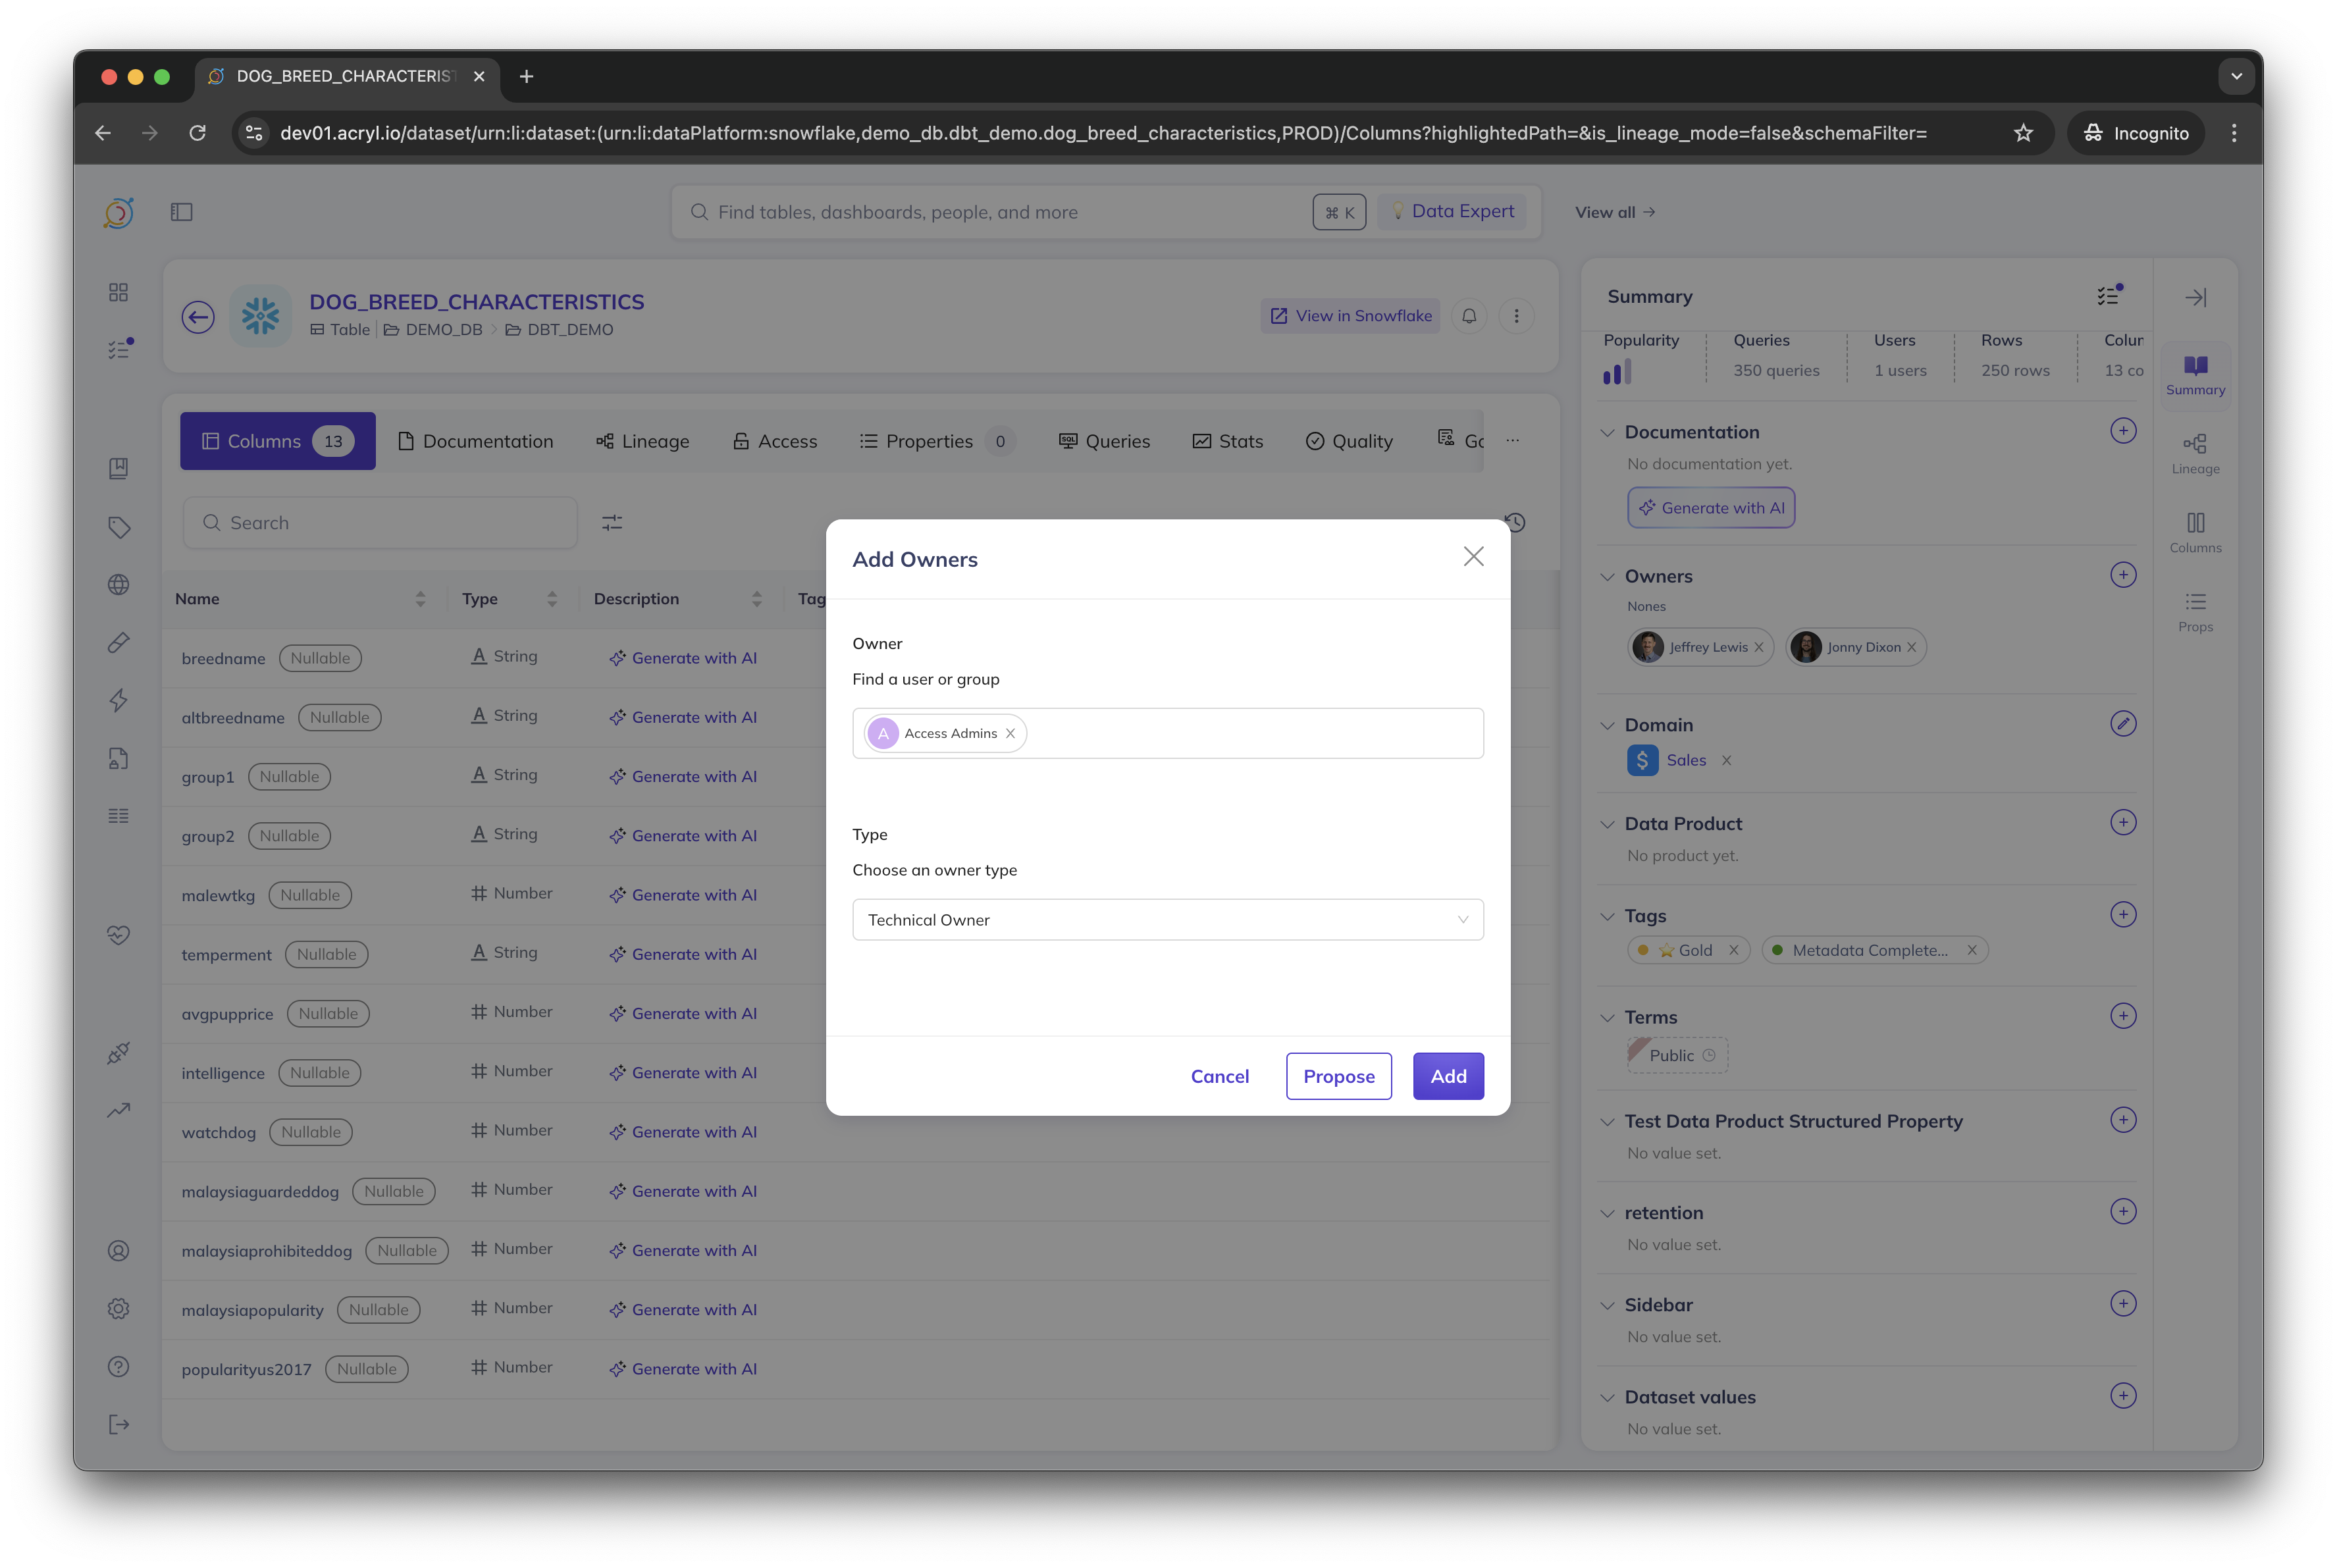2337x1568 pixels.
Task: Remove the Gold tag
Action: click(1733, 950)
